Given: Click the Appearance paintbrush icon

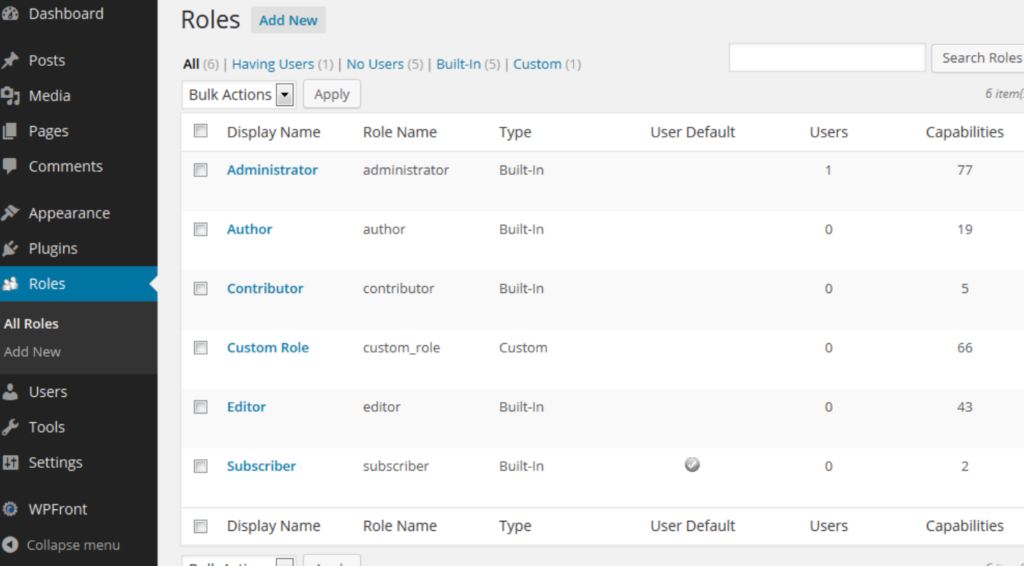Looking at the screenshot, I should click(11, 213).
